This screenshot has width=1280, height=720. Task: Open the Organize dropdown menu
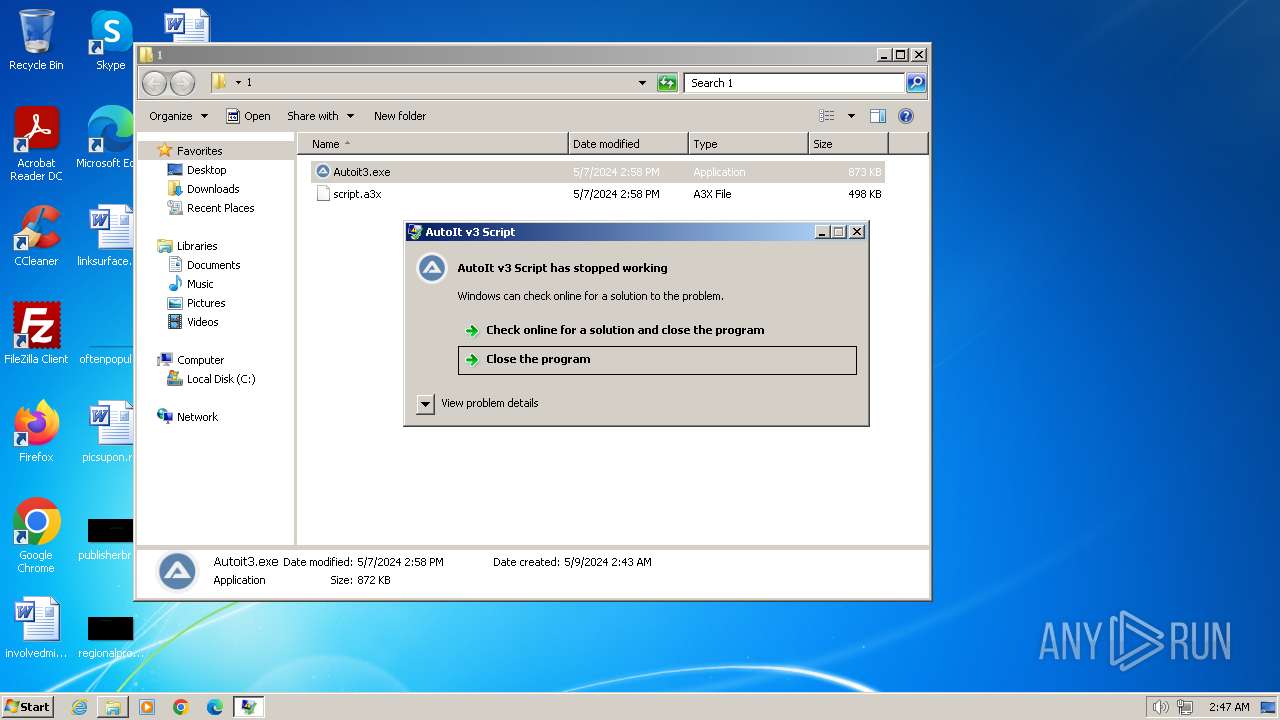click(179, 116)
